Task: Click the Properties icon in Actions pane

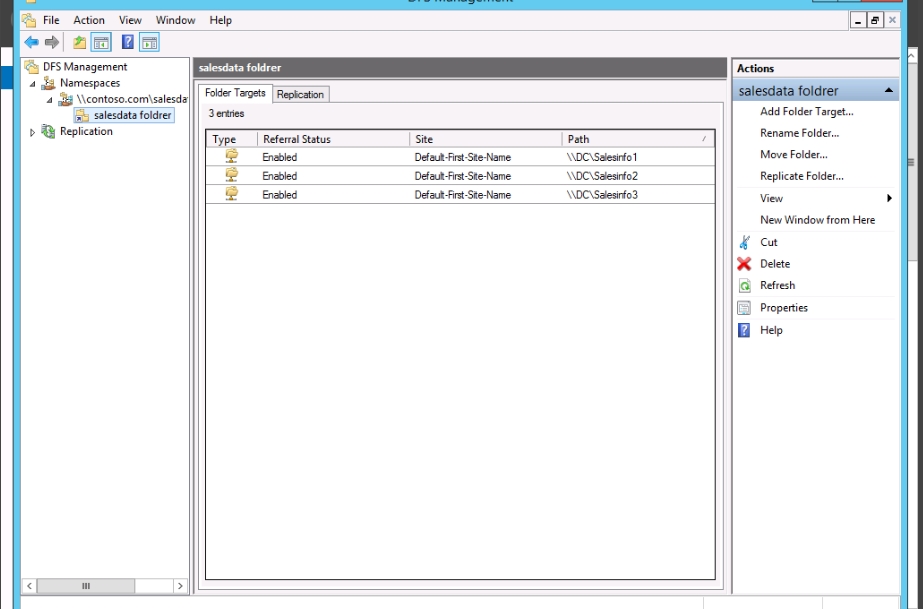Action: (744, 308)
